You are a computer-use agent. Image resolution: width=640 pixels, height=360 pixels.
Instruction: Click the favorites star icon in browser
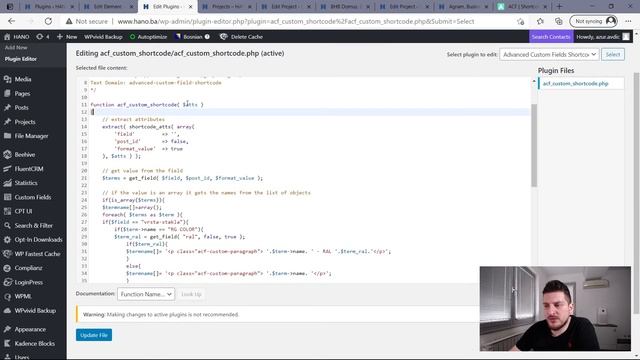(540, 21)
